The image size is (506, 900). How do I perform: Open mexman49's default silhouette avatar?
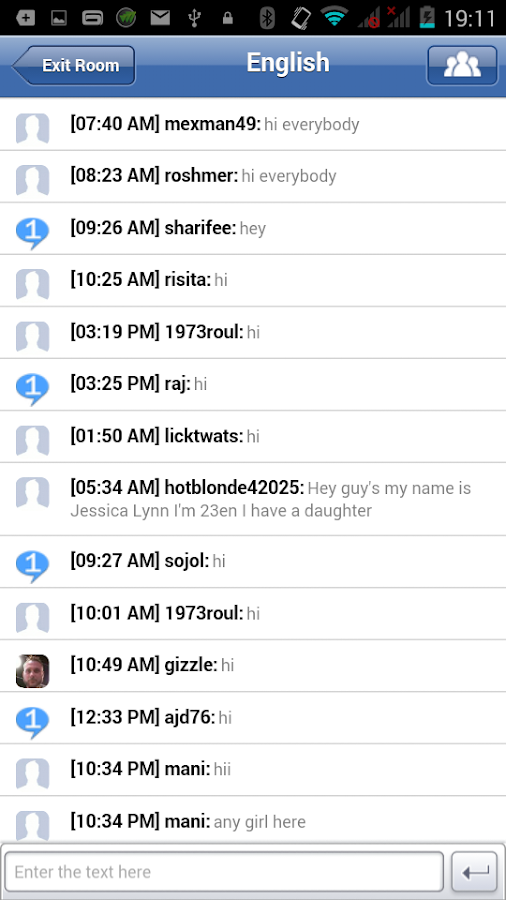(32, 128)
